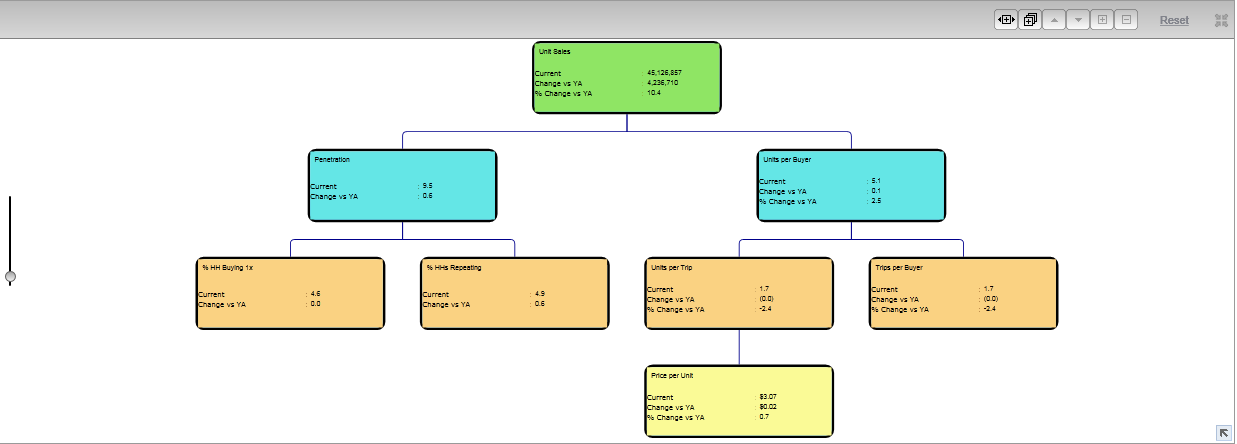Click the plus expand node icon
Viewport: 1237px width, 444px height.
(1101, 20)
